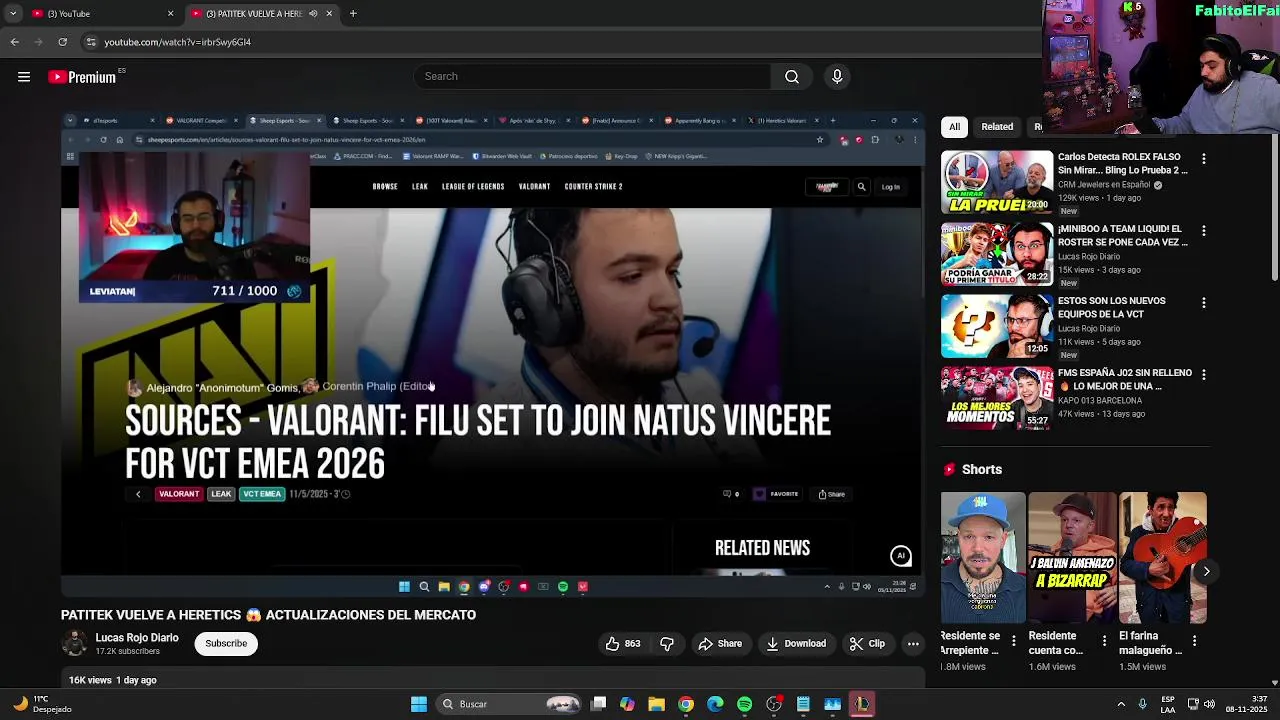Open tab search dropdown arrow
Viewport: 1280px width, 720px height.
tap(12, 13)
